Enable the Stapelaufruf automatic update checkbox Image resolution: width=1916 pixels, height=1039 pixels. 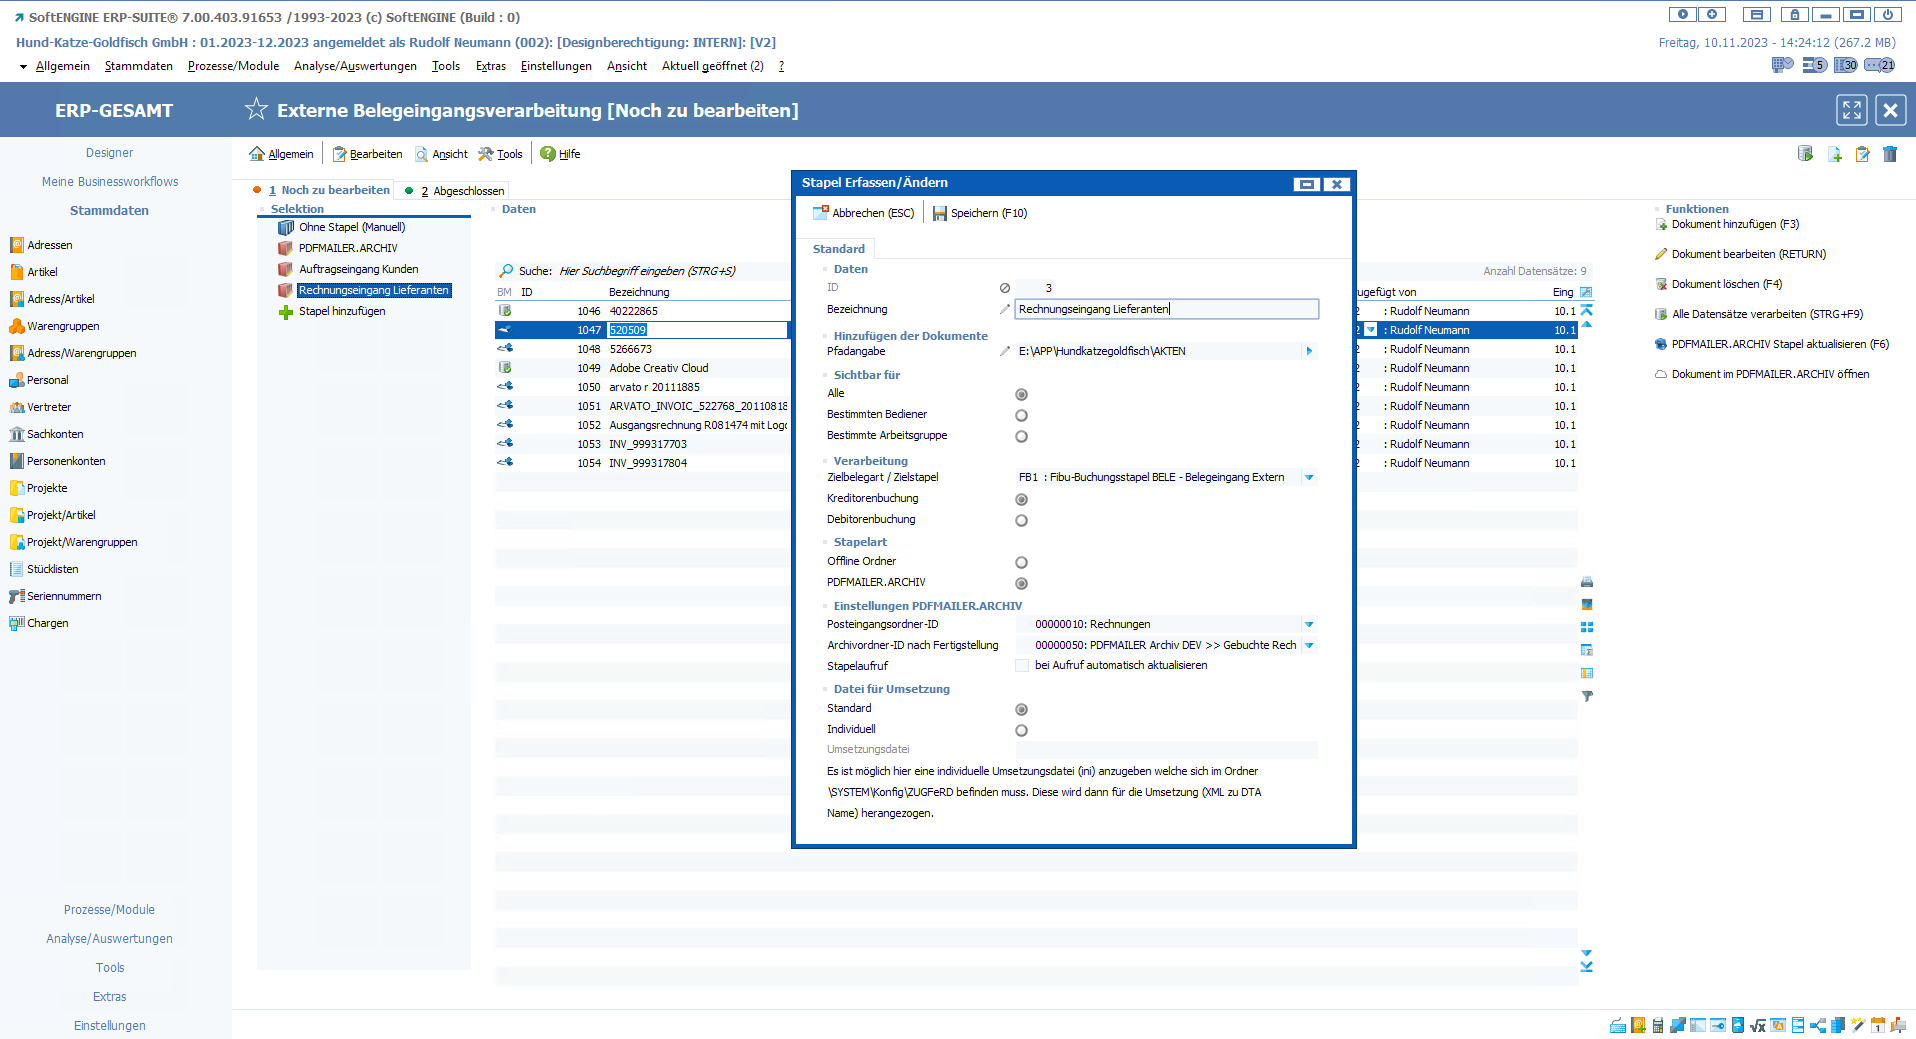click(1022, 666)
